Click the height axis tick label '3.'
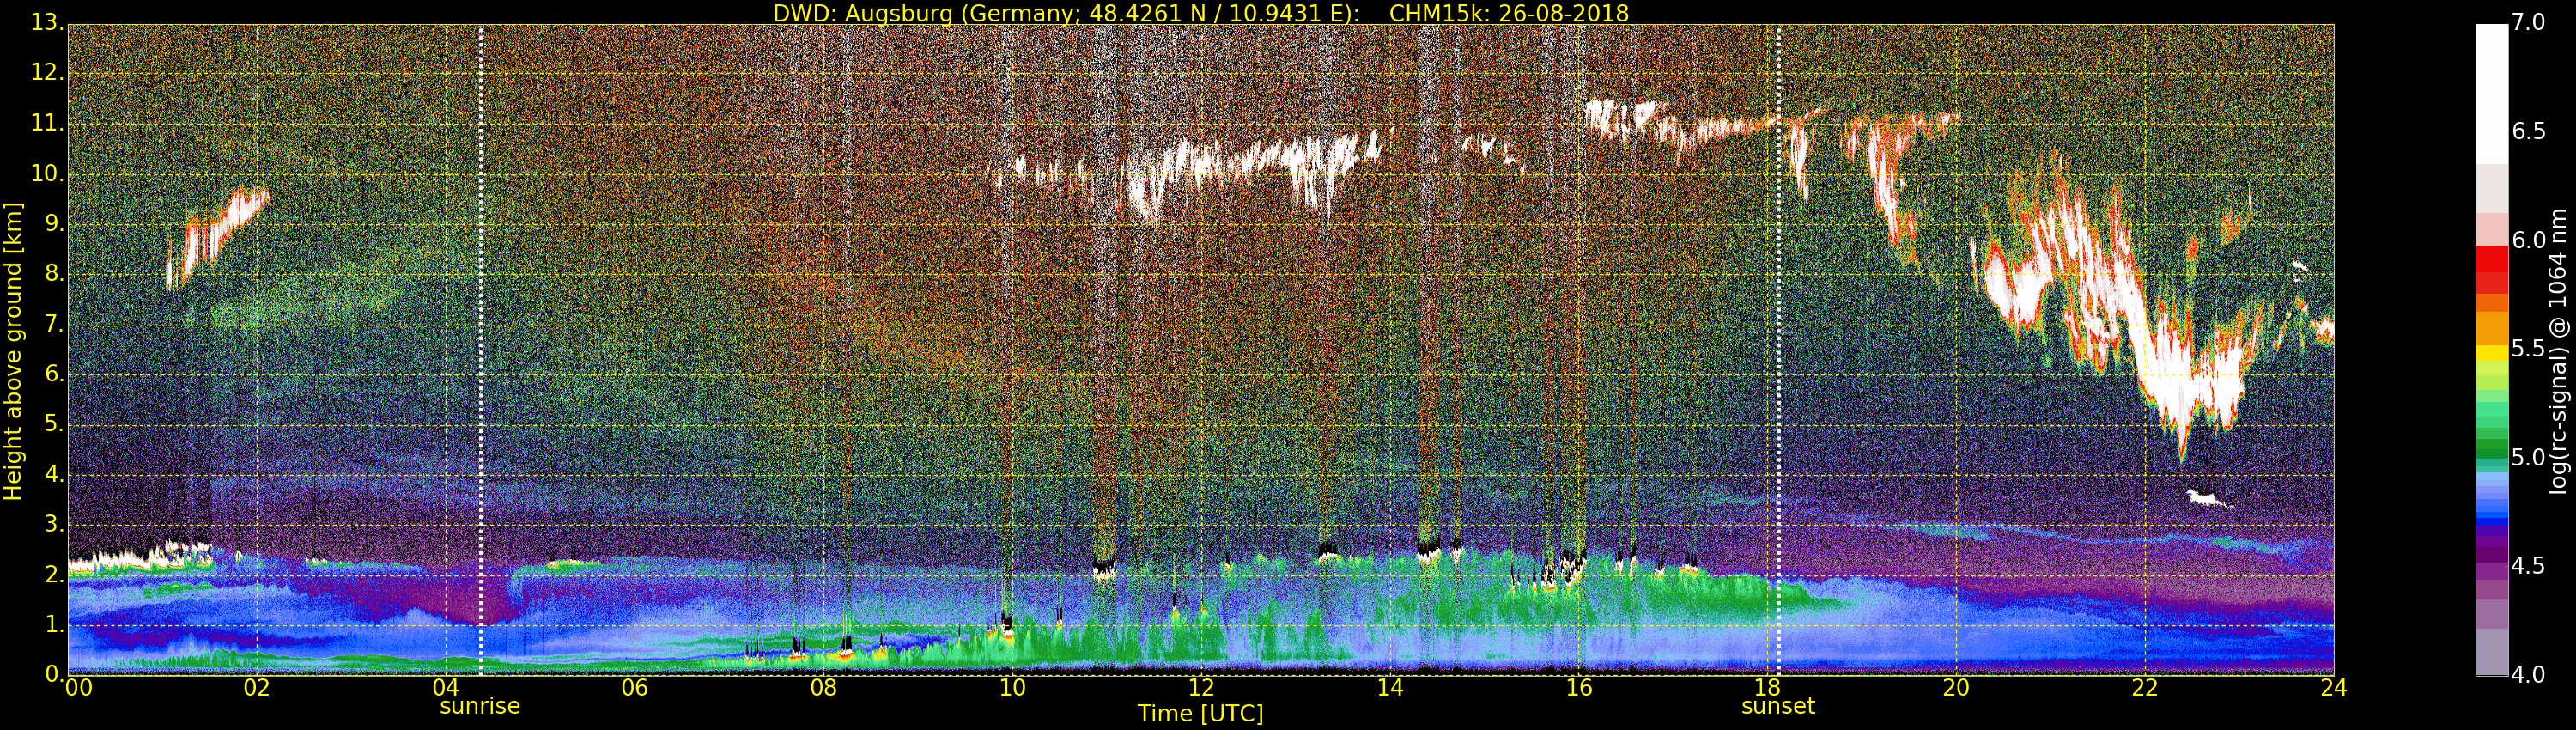The height and width of the screenshot is (730, 2576). [x=53, y=524]
